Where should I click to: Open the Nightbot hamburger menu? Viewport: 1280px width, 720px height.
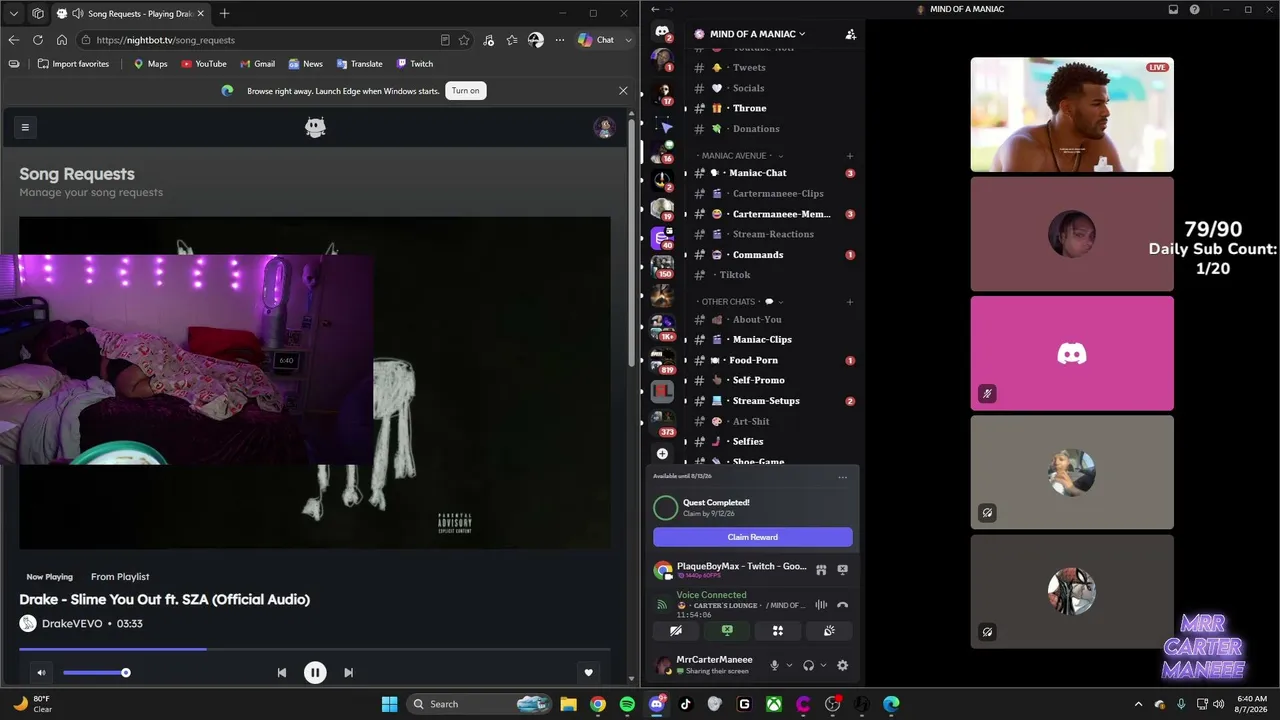pos(25,127)
